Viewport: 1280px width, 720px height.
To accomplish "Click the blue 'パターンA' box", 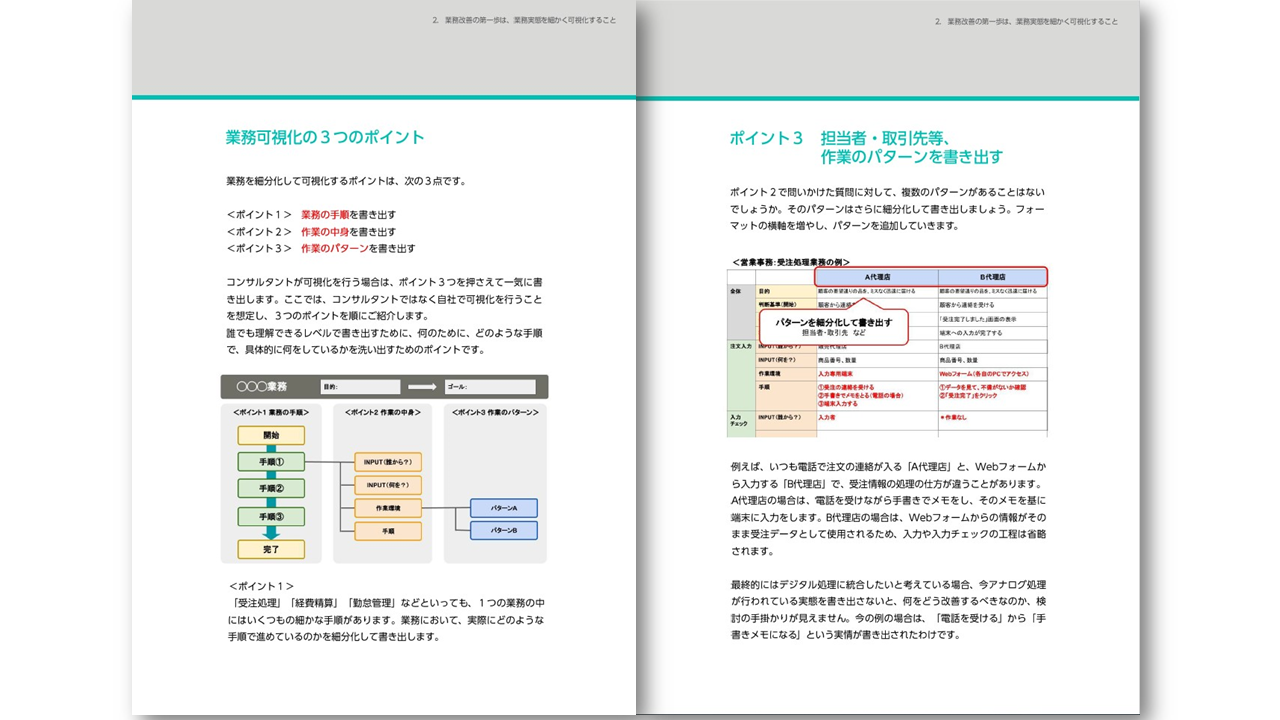I will pyautogui.click(x=504, y=508).
